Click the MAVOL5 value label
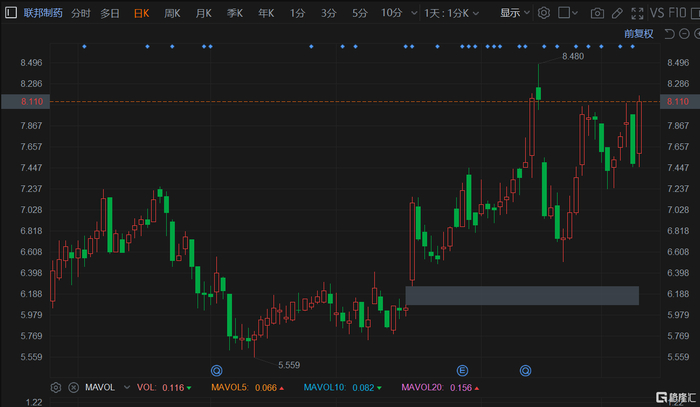Screen dimensions: 700x407 tap(247, 387)
